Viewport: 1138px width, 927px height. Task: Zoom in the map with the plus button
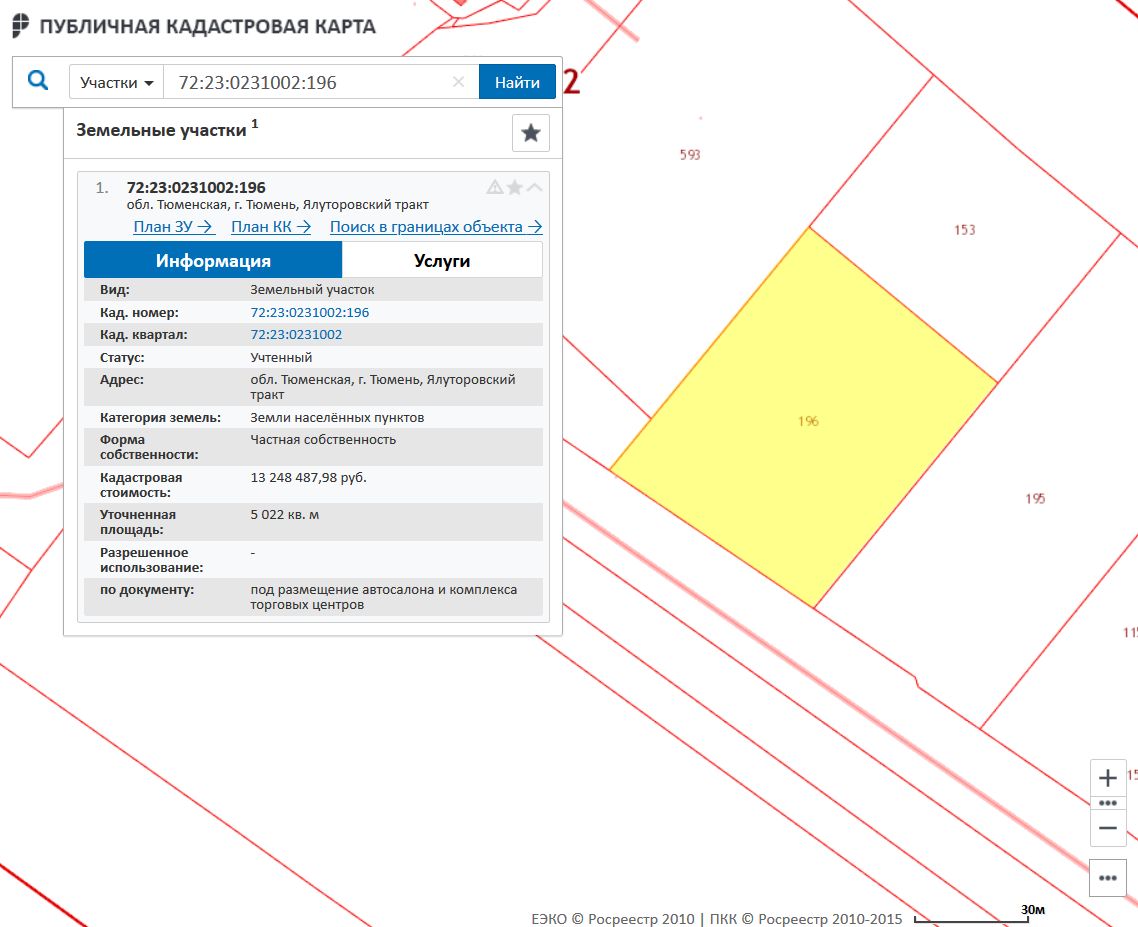(x=1108, y=778)
